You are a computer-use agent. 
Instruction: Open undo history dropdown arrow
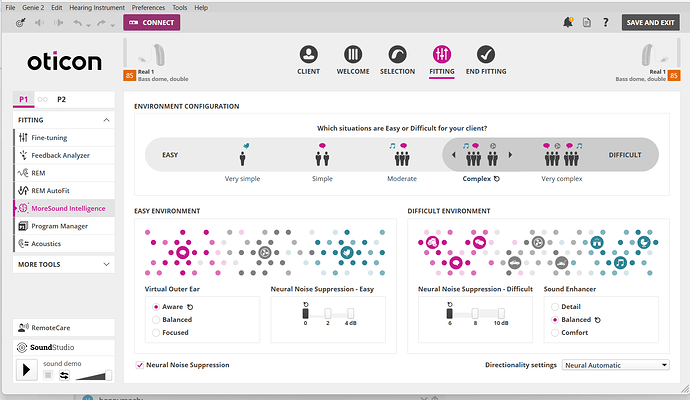(x=89, y=26)
